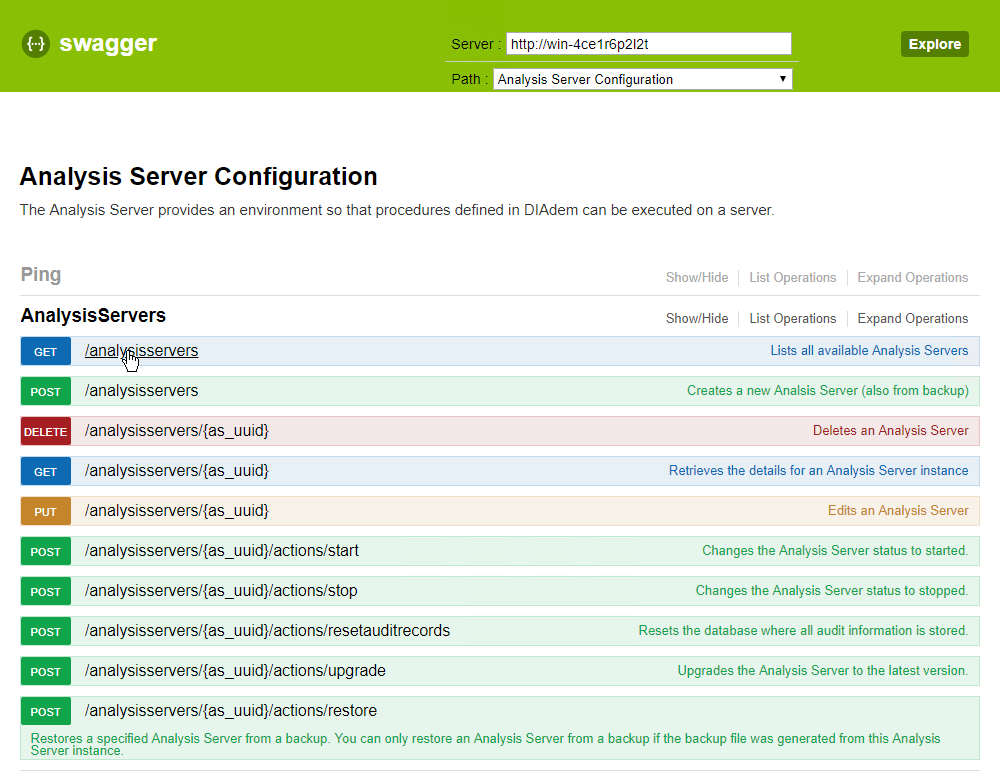Click the Explore button
Image resolution: width=1000 pixels, height=771 pixels.
point(934,44)
